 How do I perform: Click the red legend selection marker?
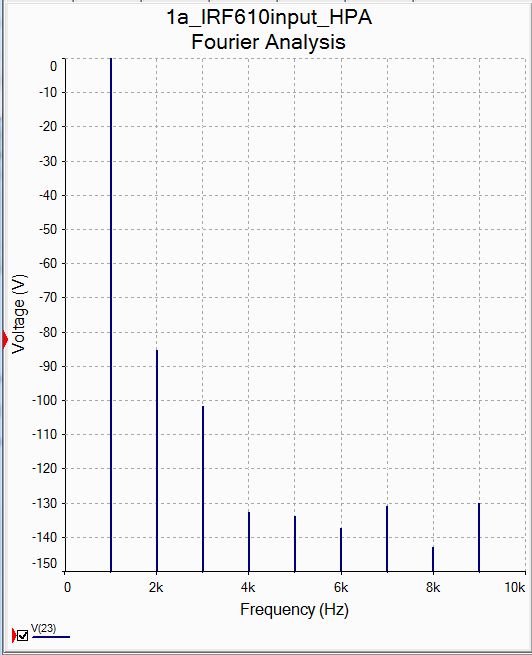click(14, 635)
